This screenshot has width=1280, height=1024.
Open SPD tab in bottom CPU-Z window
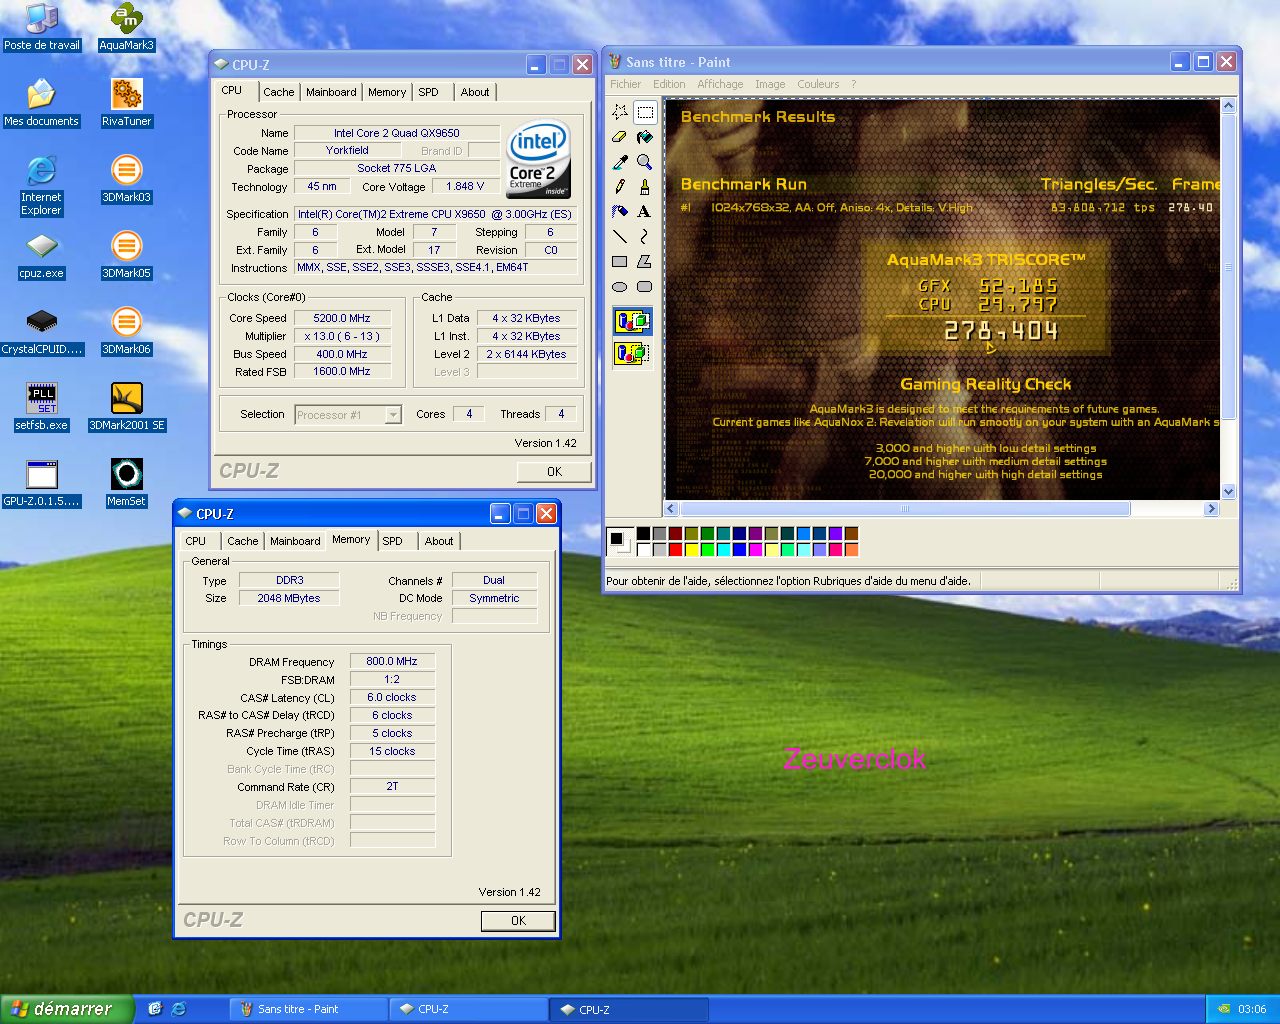pyautogui.click(x=393, y=541)
